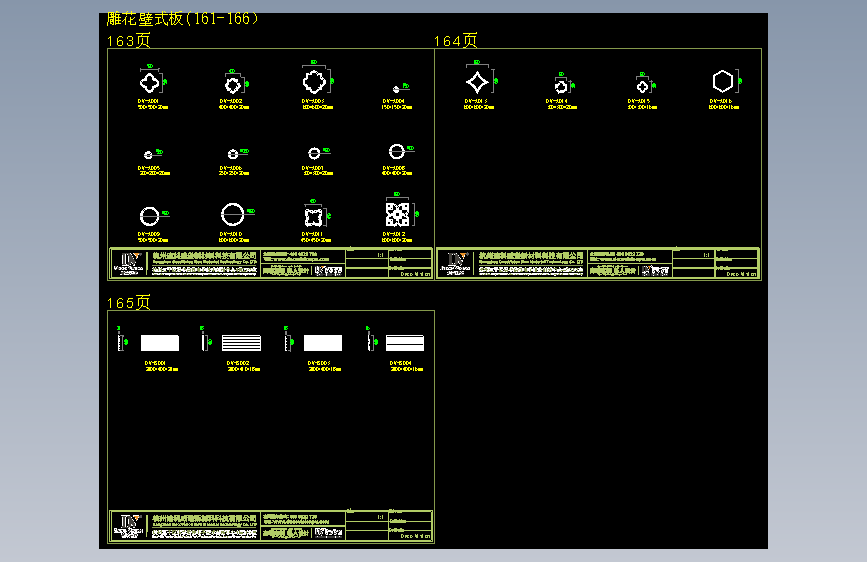The height and width of the screenshot is (562, 867).
Task: Click the yellow label under the four-pointed star
Action: (479, 104)
